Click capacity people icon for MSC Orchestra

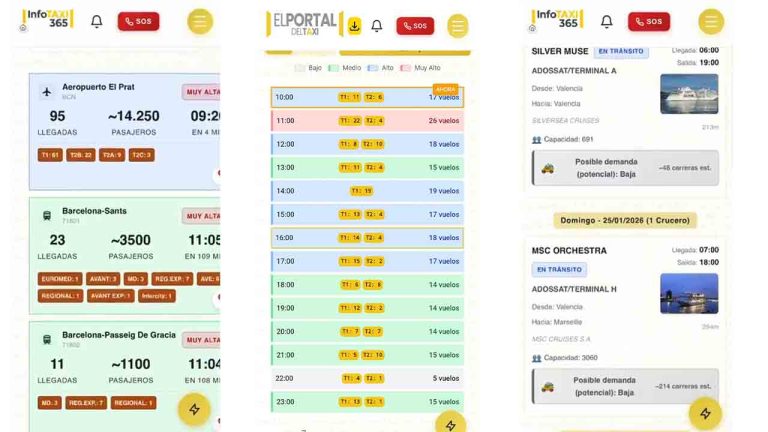(x=536, y=358)
